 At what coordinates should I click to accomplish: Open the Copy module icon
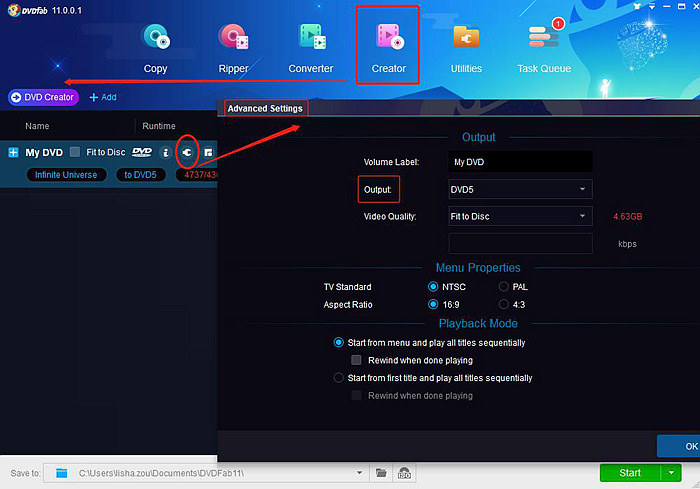coord(155,38)
